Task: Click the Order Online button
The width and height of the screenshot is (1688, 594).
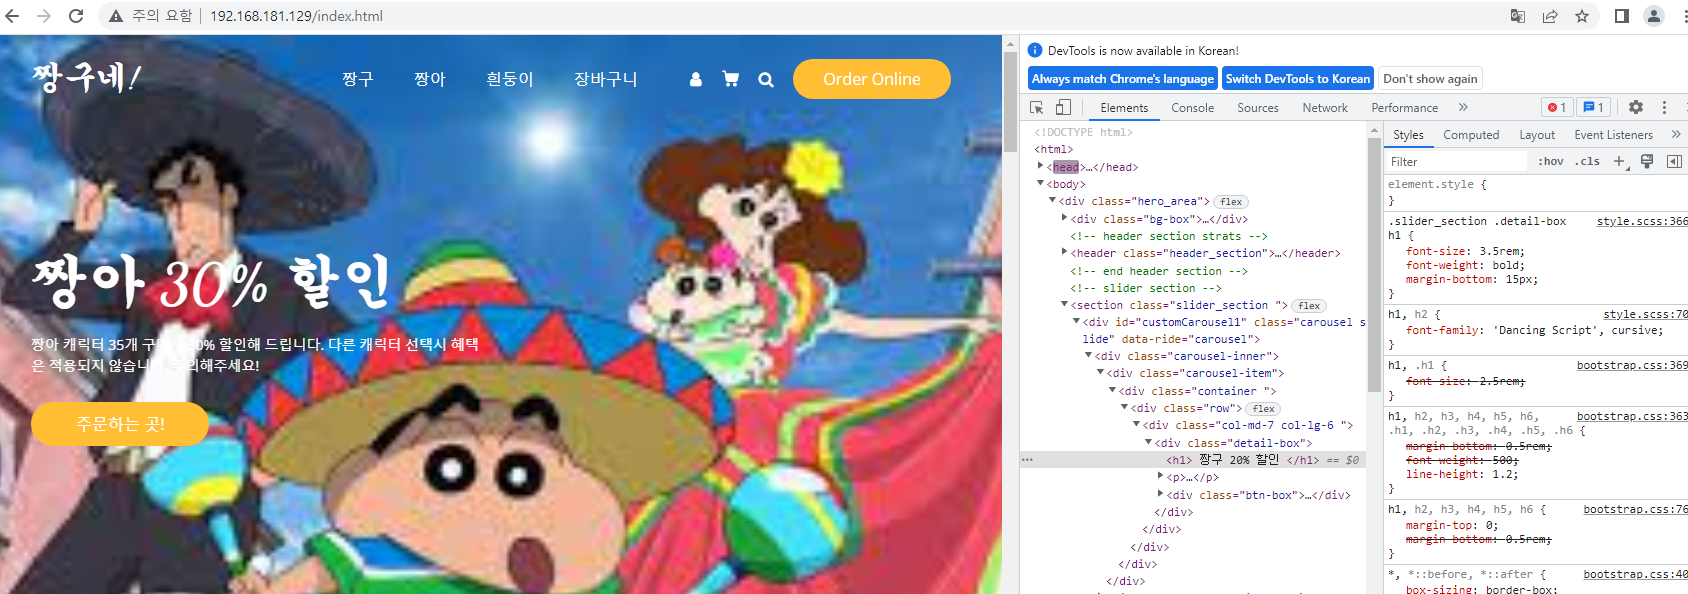Action: point(872,79)
